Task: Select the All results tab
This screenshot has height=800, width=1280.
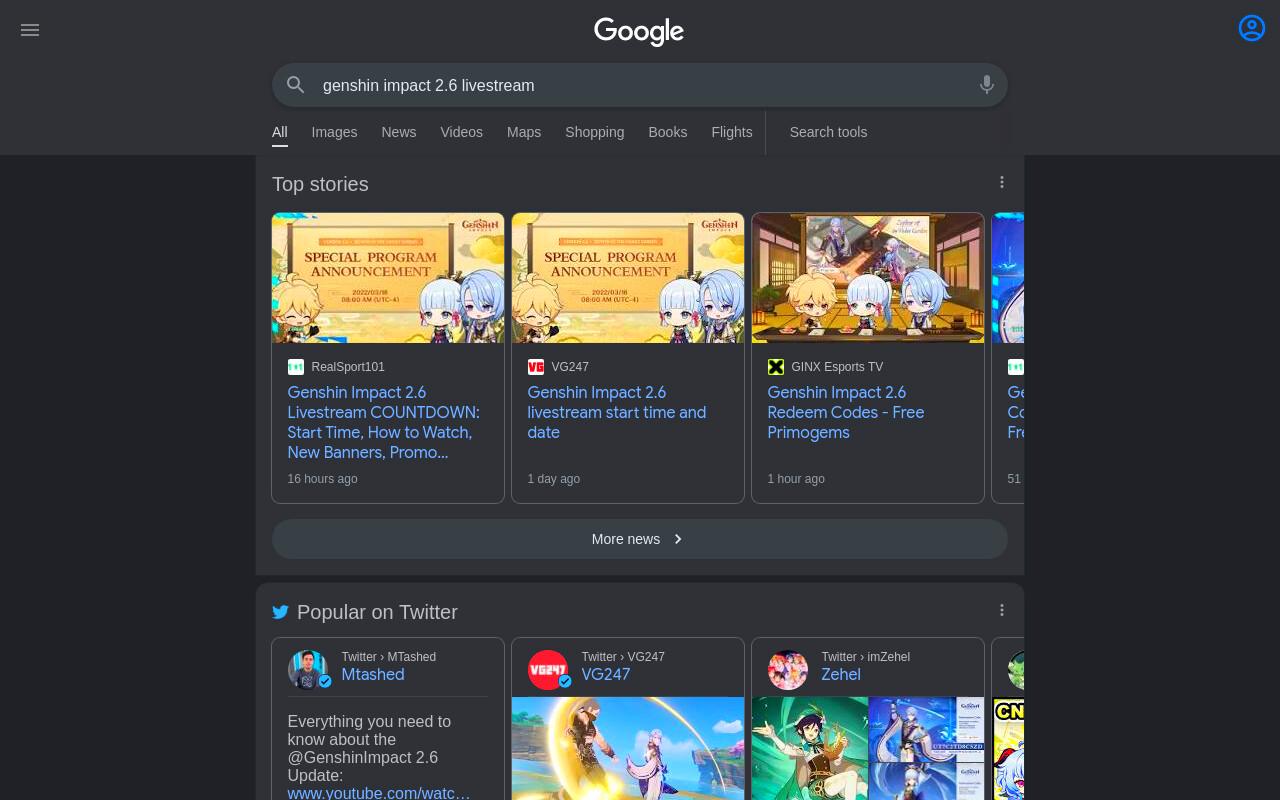Action: pos(280,132)
